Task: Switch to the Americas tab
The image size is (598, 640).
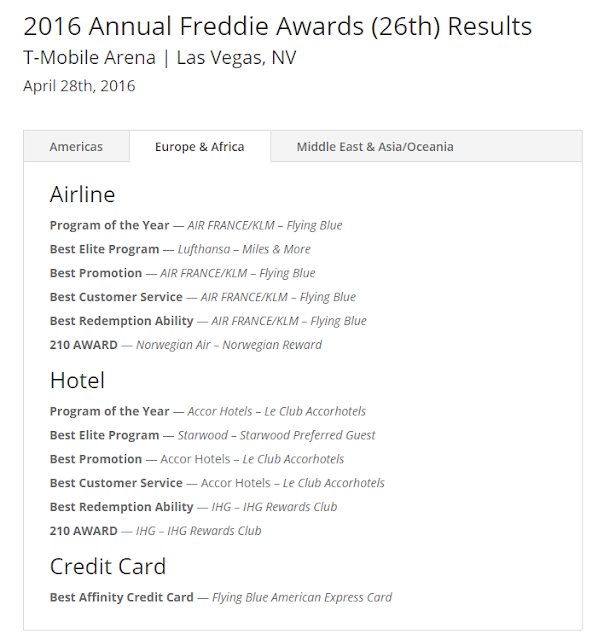Action: pos(76,147)
